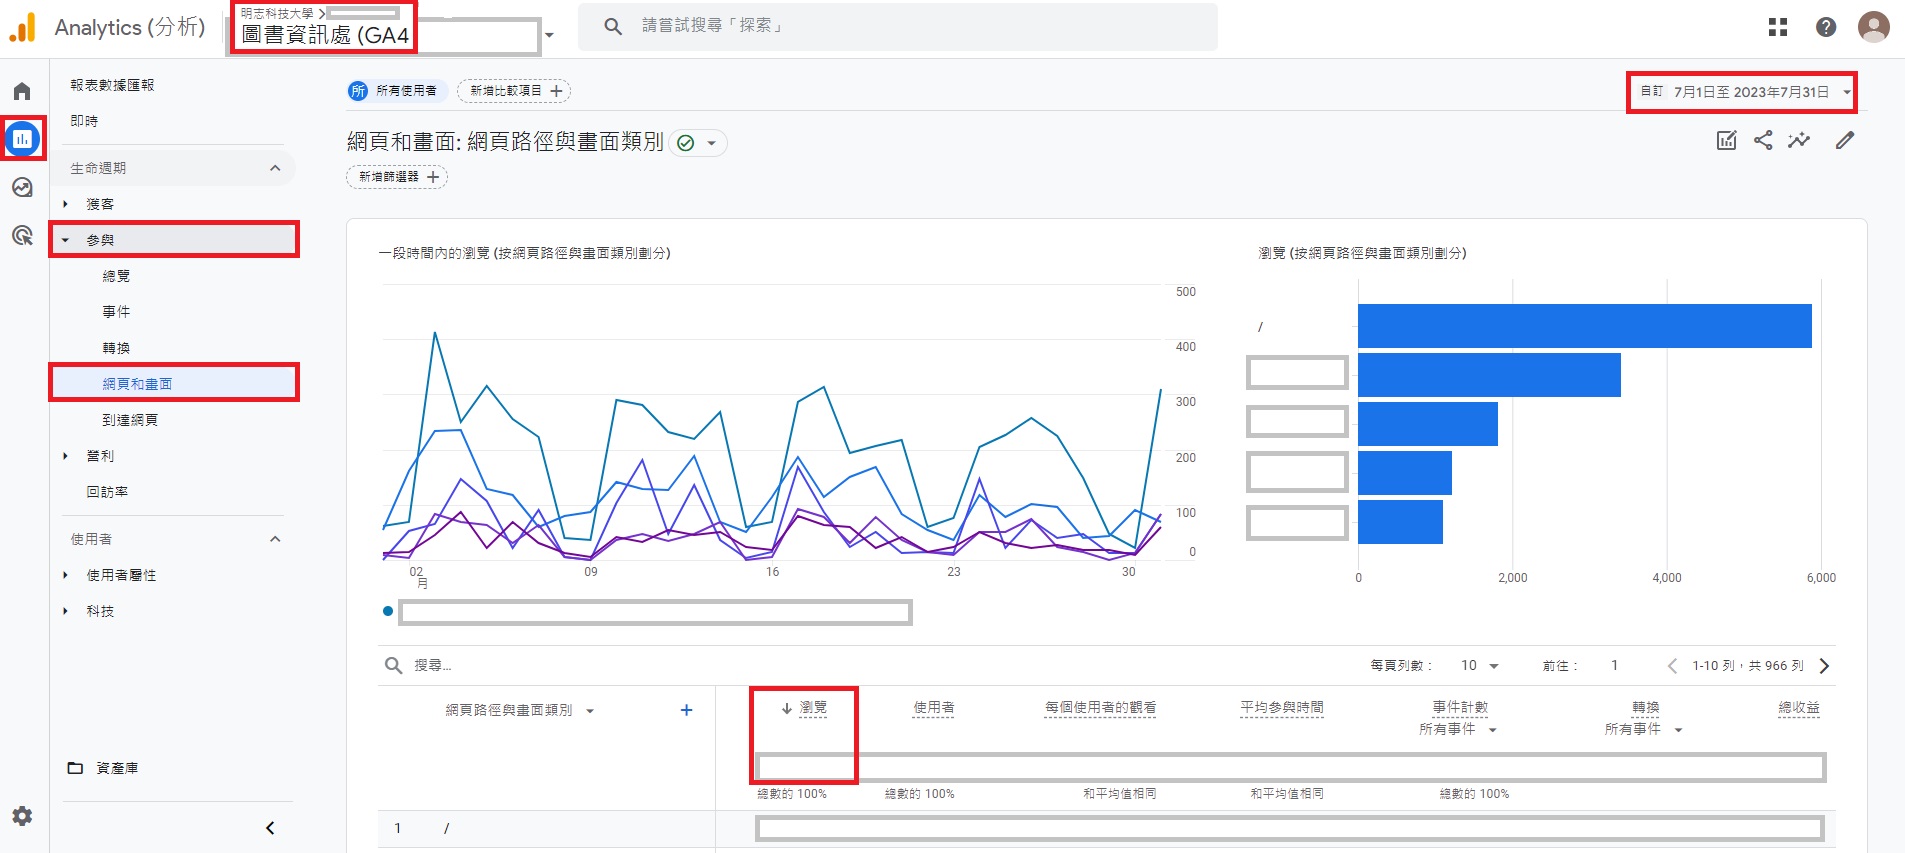
Task: Click the report status green check icon
Action: tap(685, 143)
